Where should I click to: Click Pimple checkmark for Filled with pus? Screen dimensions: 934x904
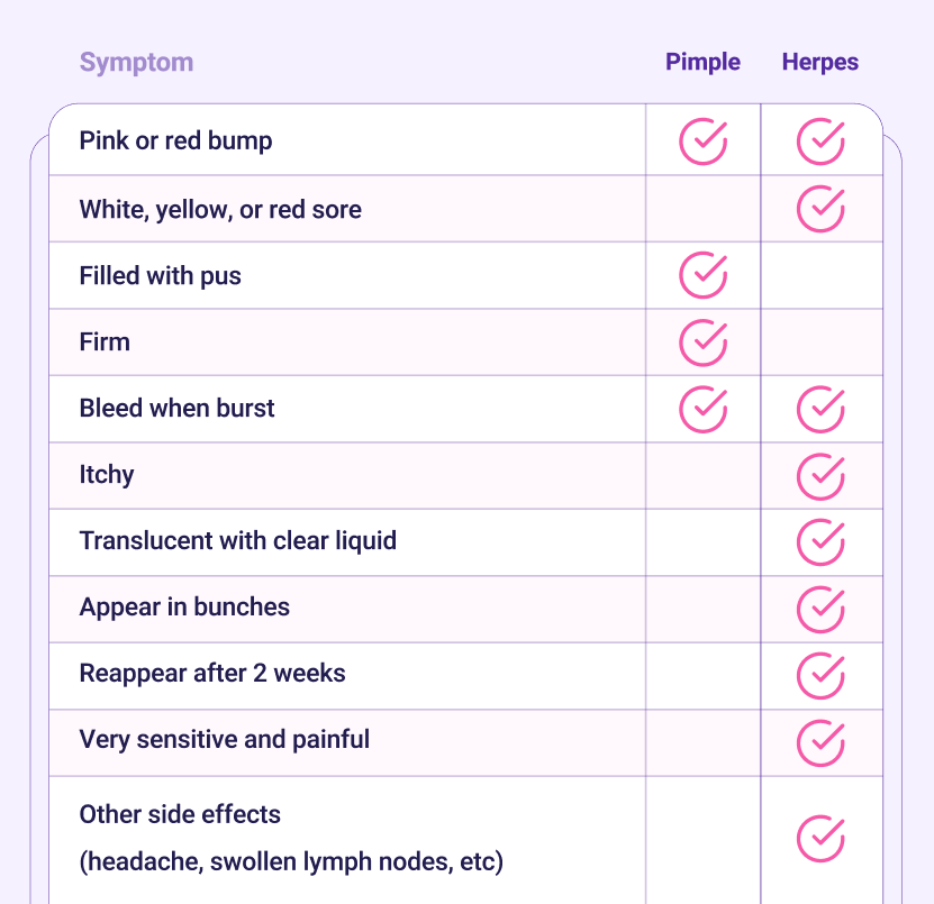tap(703, 275)
